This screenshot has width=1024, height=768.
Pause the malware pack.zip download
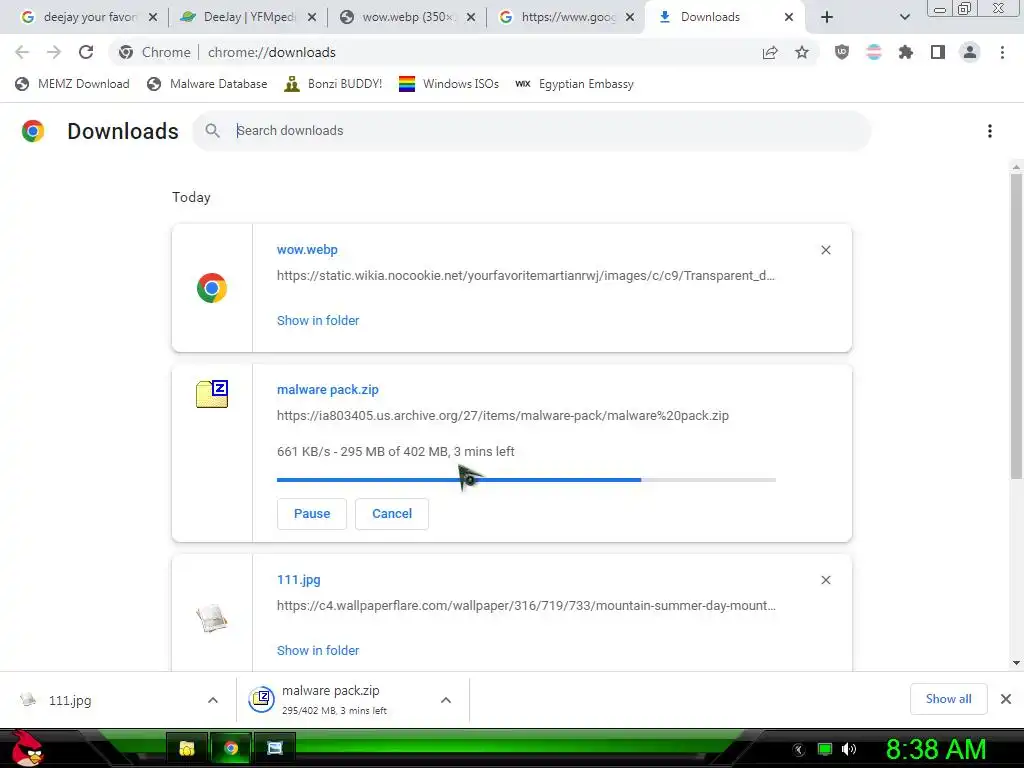(x=312, y=514)
